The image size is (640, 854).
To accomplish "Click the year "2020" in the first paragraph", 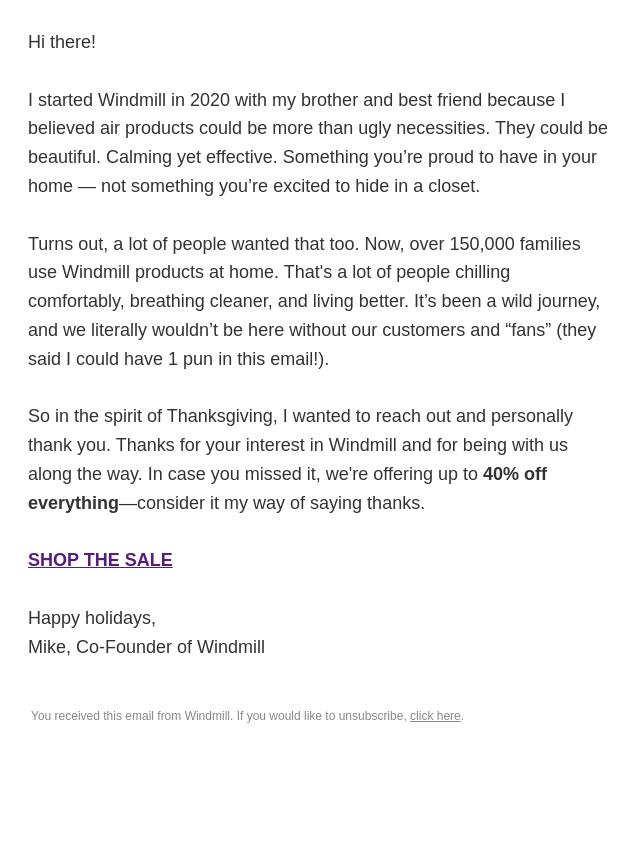I will [x=210, y=100].
